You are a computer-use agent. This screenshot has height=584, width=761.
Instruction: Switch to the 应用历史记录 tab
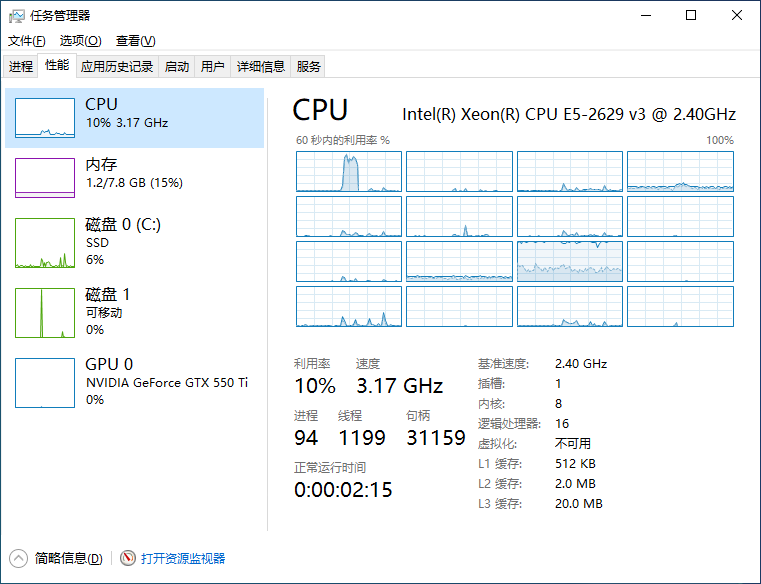[x=117, y=67]
